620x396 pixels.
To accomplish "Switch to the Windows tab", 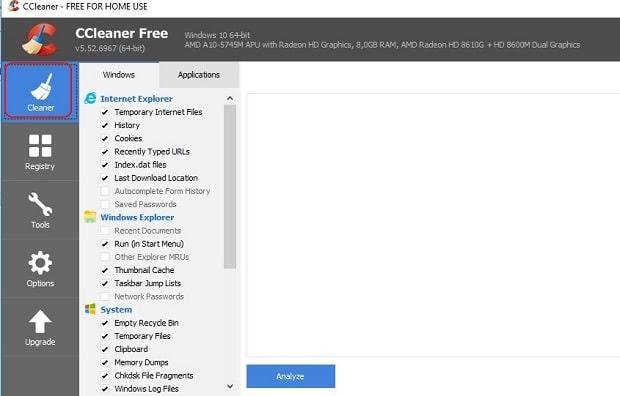I will (119, 75).
